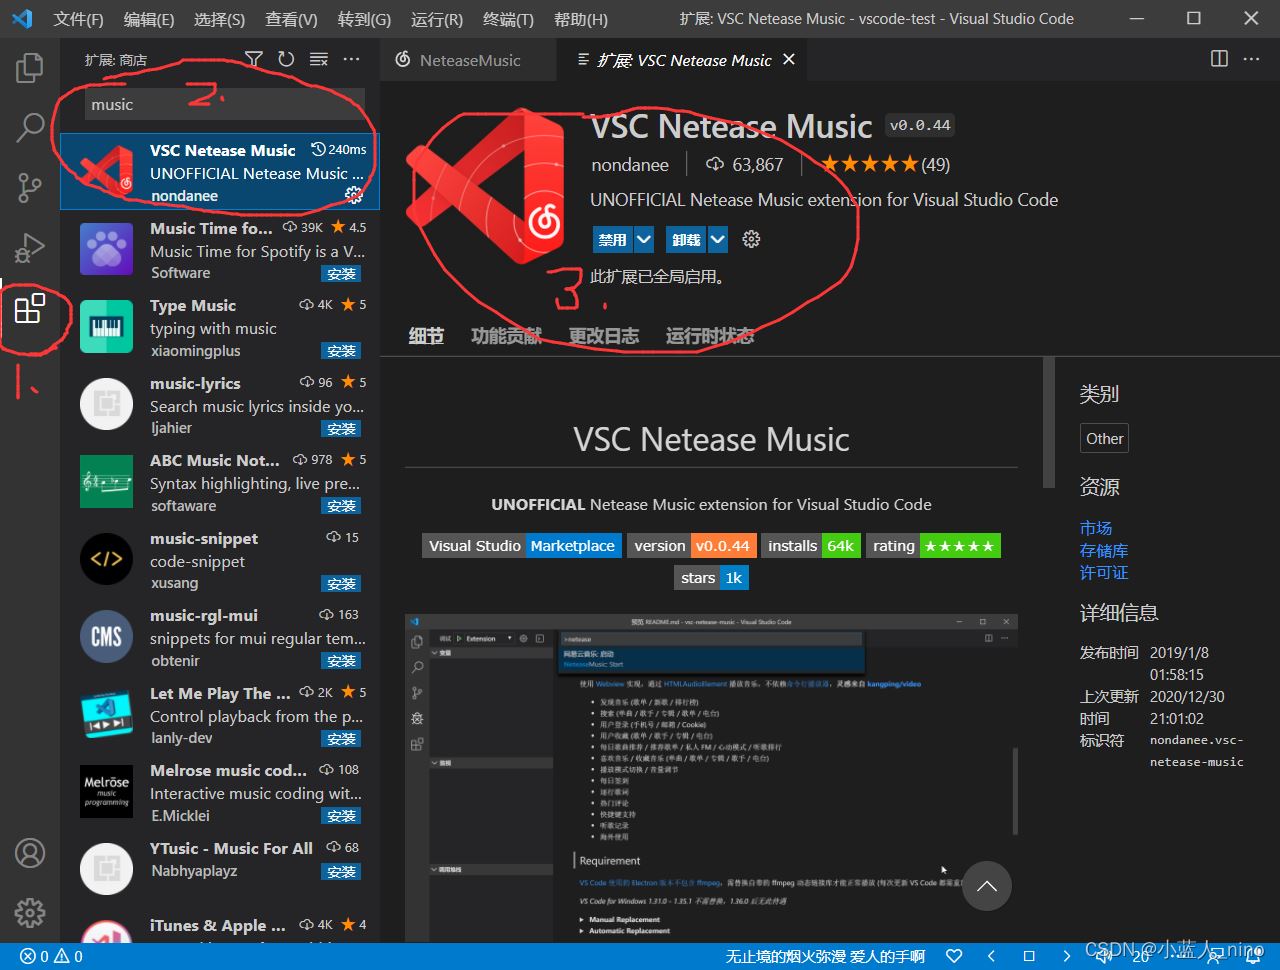The width and height of the screenshot is (1280, 970).
Task: Open the 存储库 resource link
Action: (x=1104, y=551)
